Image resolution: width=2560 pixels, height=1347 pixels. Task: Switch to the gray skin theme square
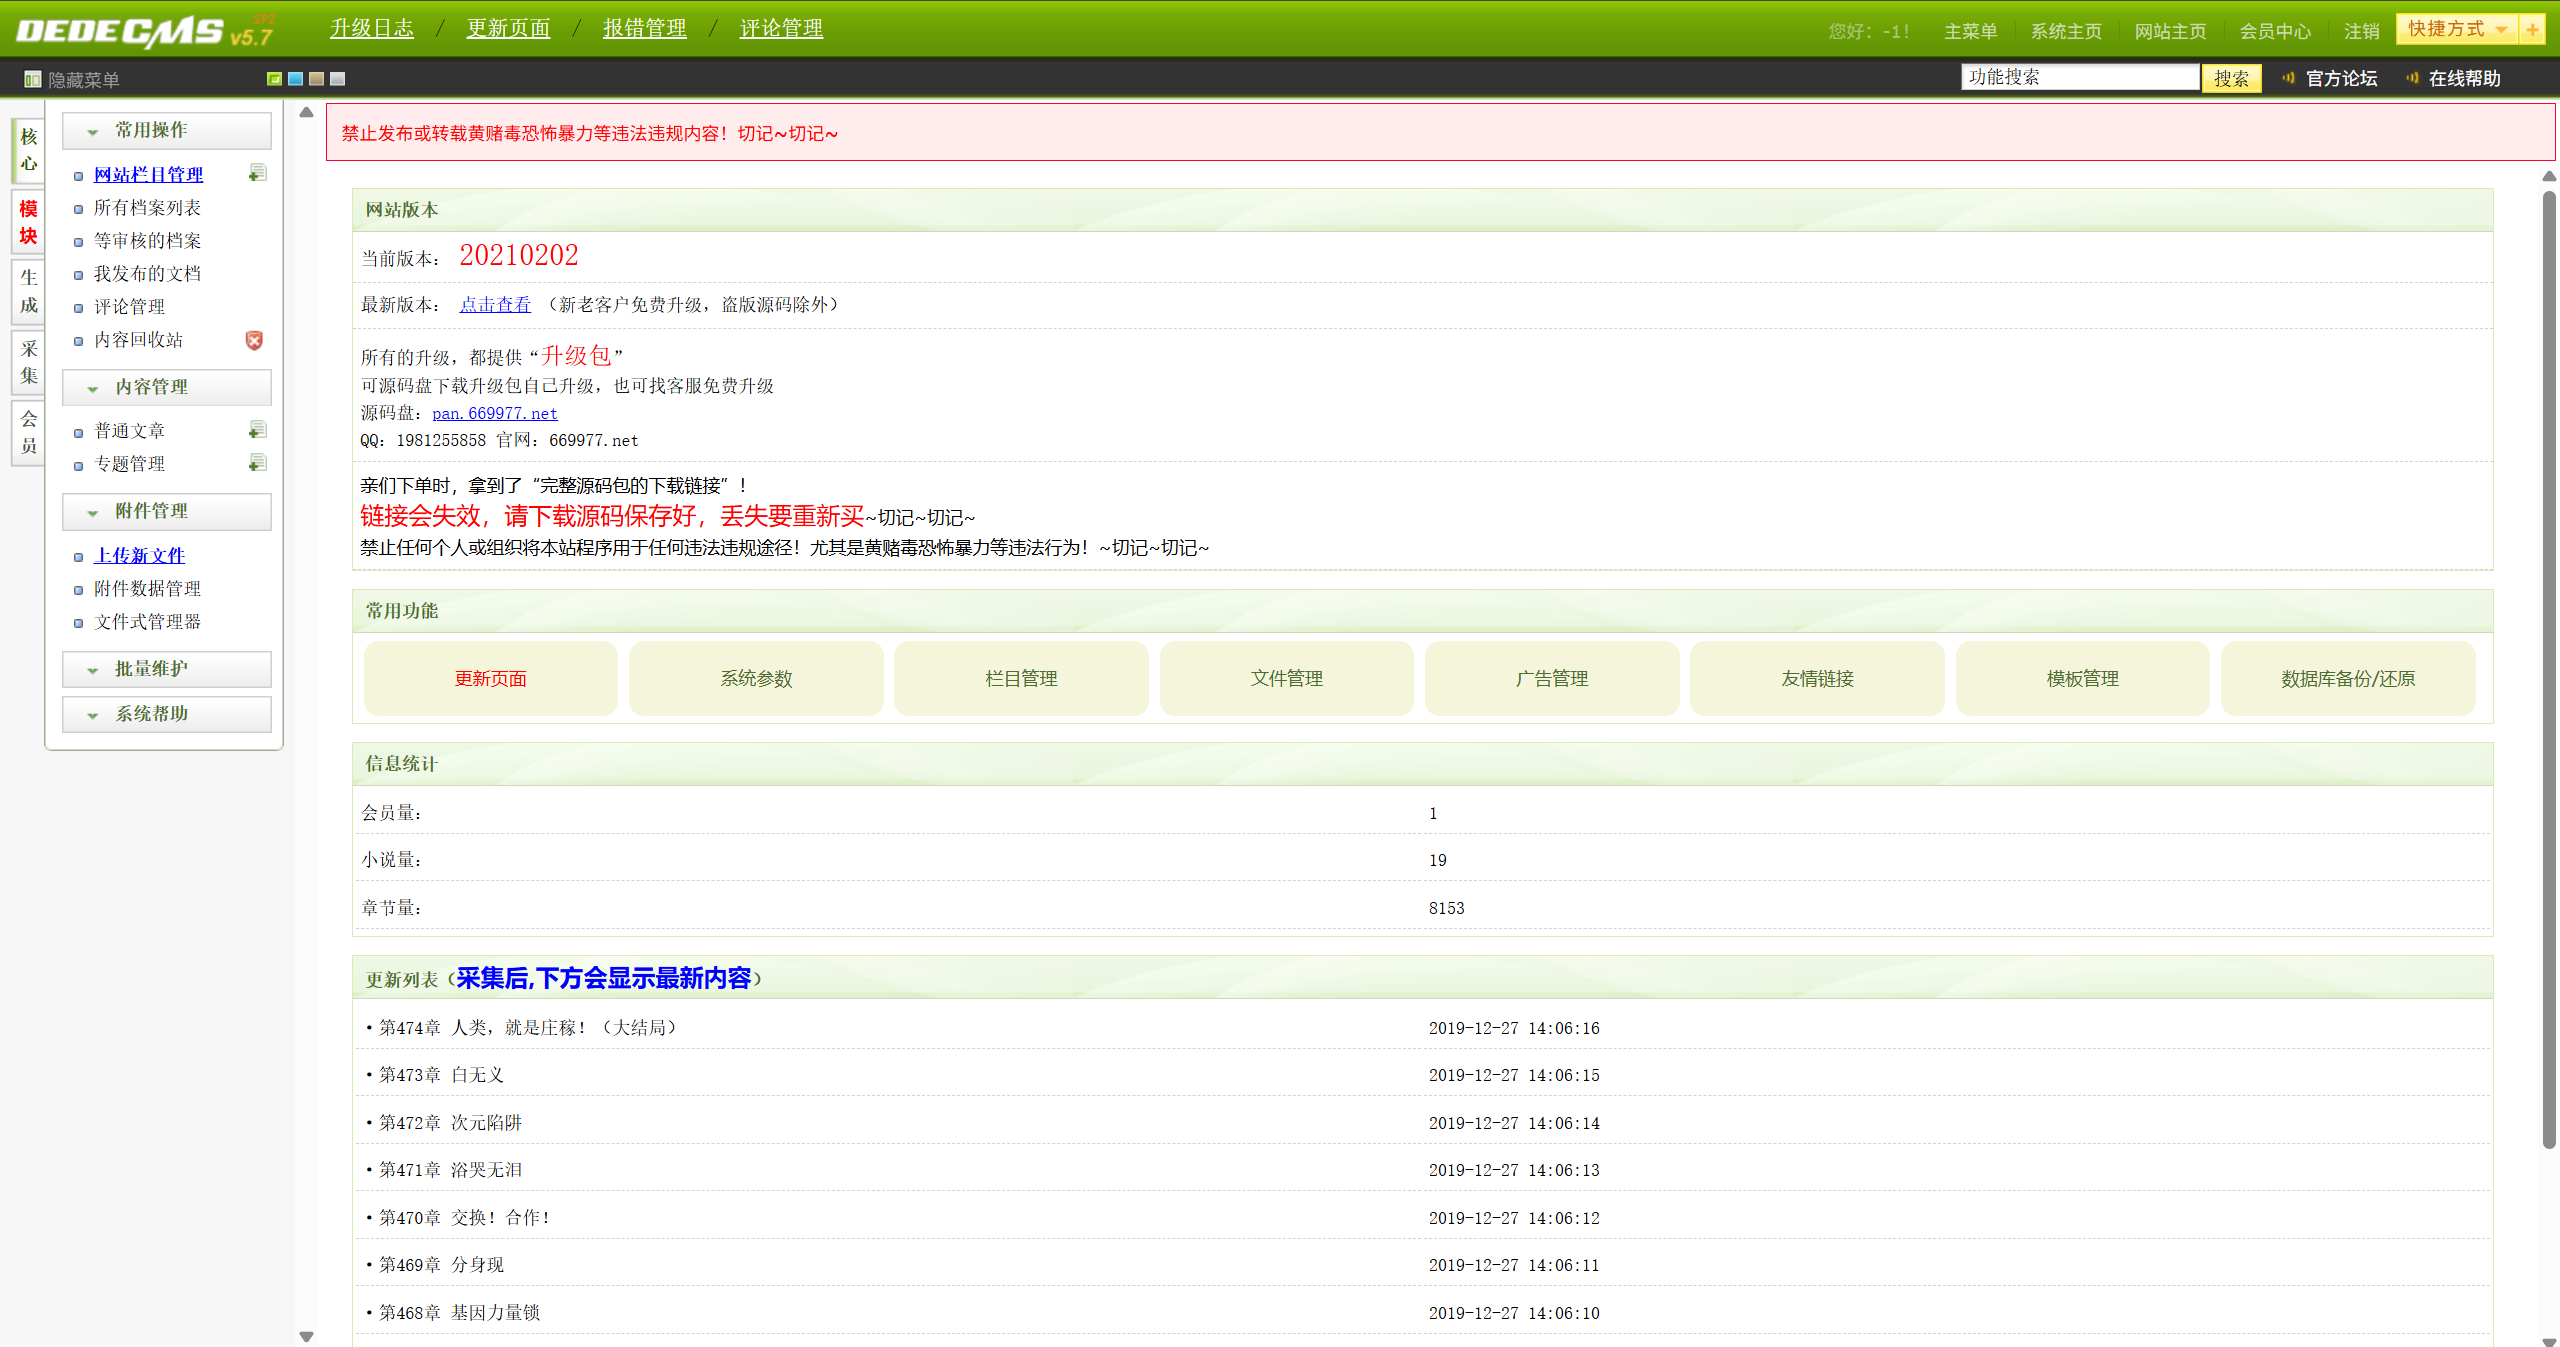coord(337,79)
